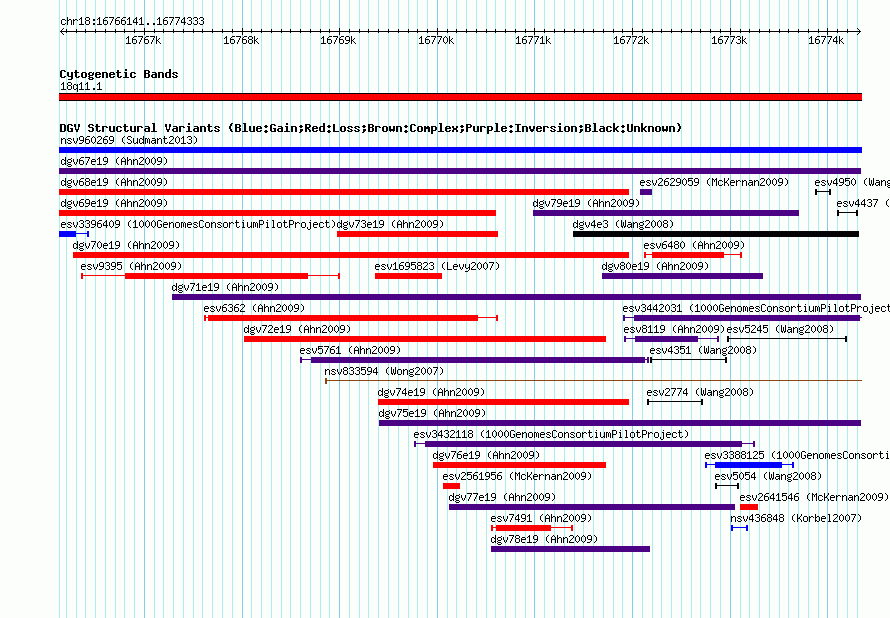Click the esv9395 (Ahn2009) variant label

pyautogui.click(x=131, y=266)
